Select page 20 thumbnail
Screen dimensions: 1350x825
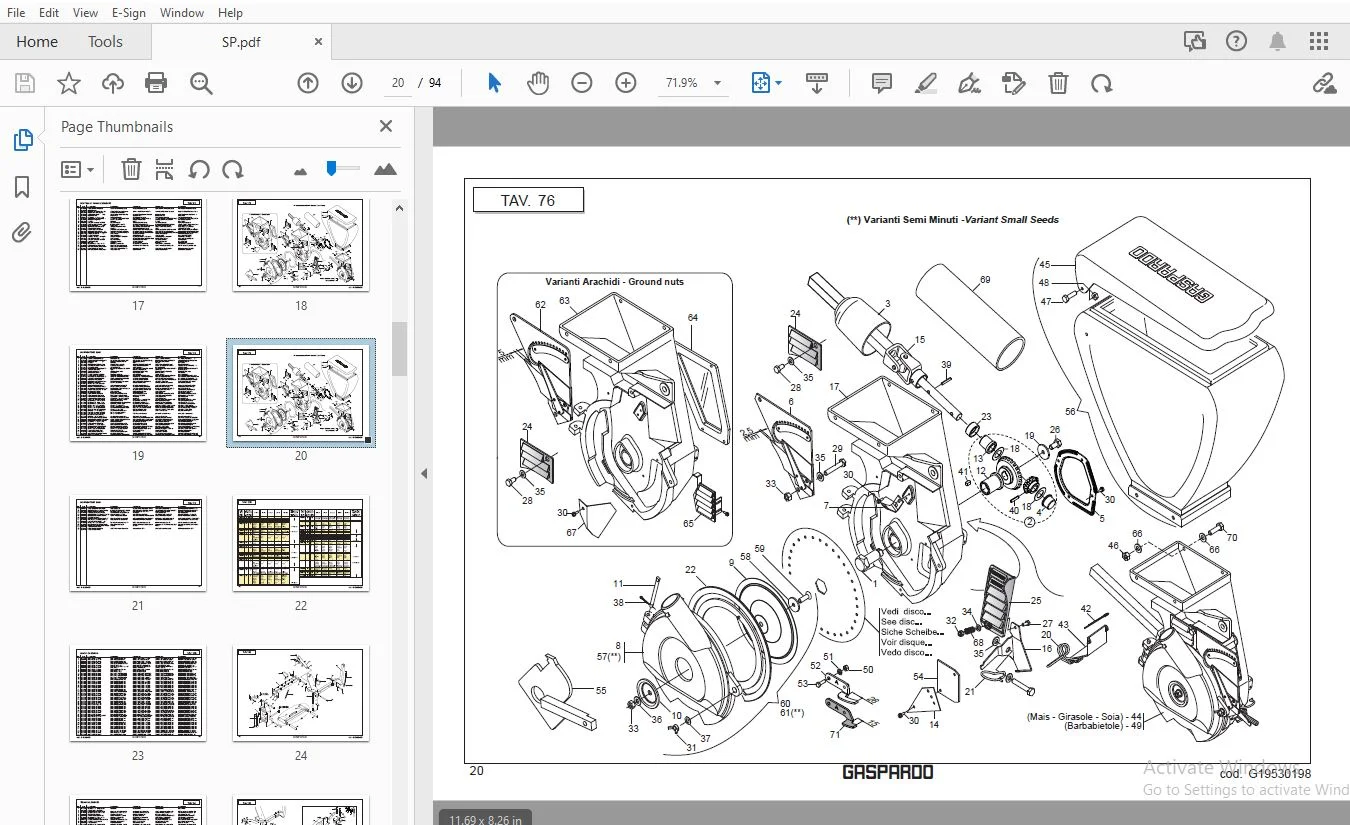point(301,394)
